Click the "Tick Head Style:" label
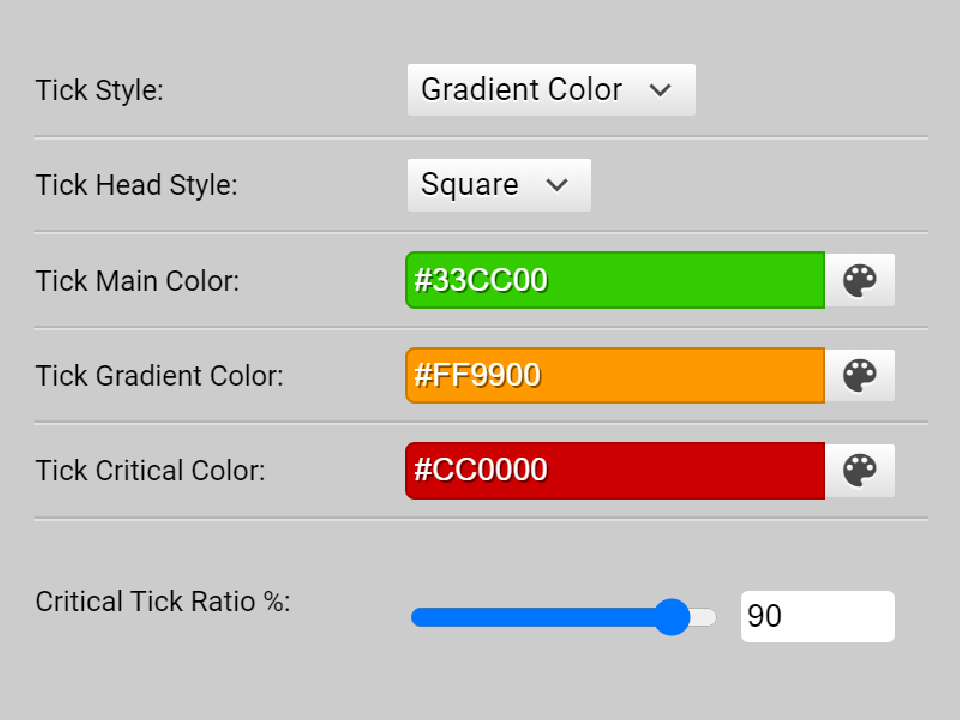 (136, 185)
